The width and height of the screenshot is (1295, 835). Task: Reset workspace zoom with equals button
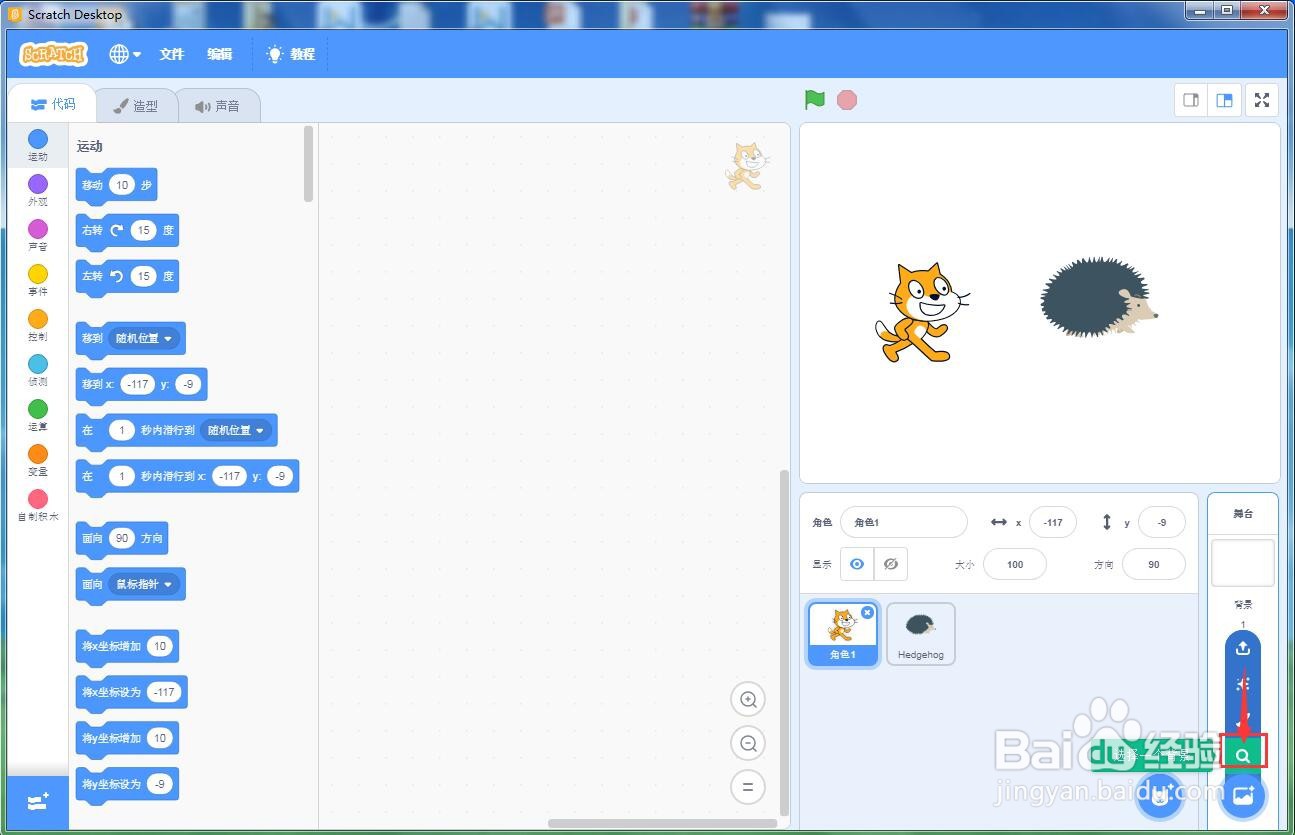click(747, 787)
